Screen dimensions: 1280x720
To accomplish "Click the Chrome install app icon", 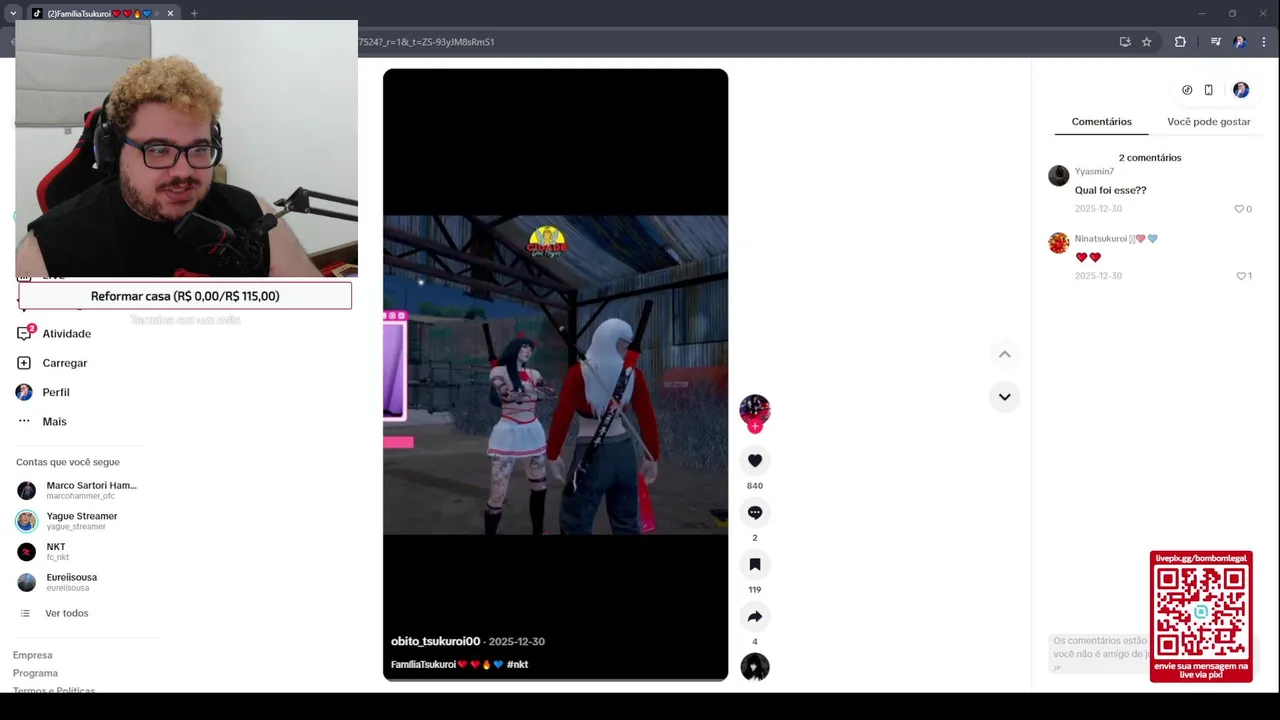I will click(1125, 42).
